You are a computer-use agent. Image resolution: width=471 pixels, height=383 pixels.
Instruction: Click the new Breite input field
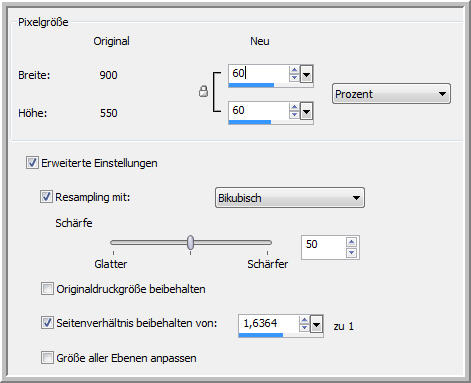(x=259, y=74)
